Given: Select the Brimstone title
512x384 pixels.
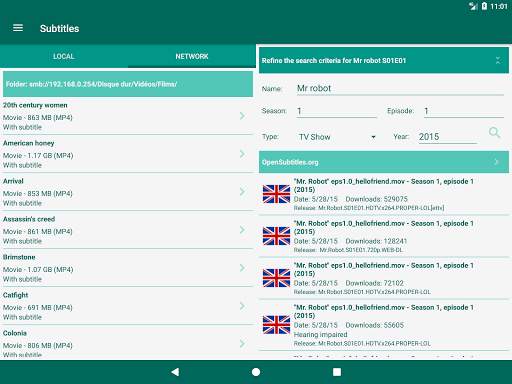Looking at the screenshot, I should click(19, 257).
